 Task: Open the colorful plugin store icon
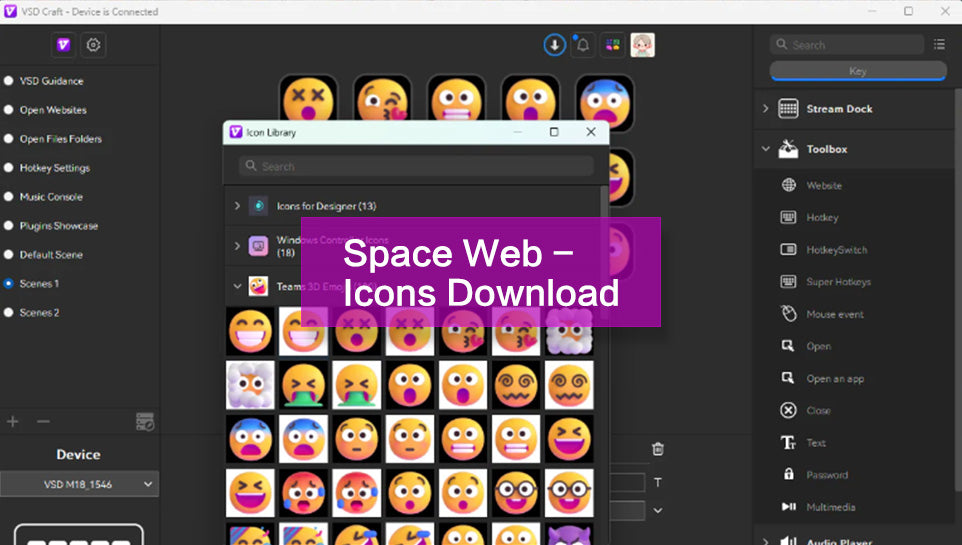[x=612, y=45]
